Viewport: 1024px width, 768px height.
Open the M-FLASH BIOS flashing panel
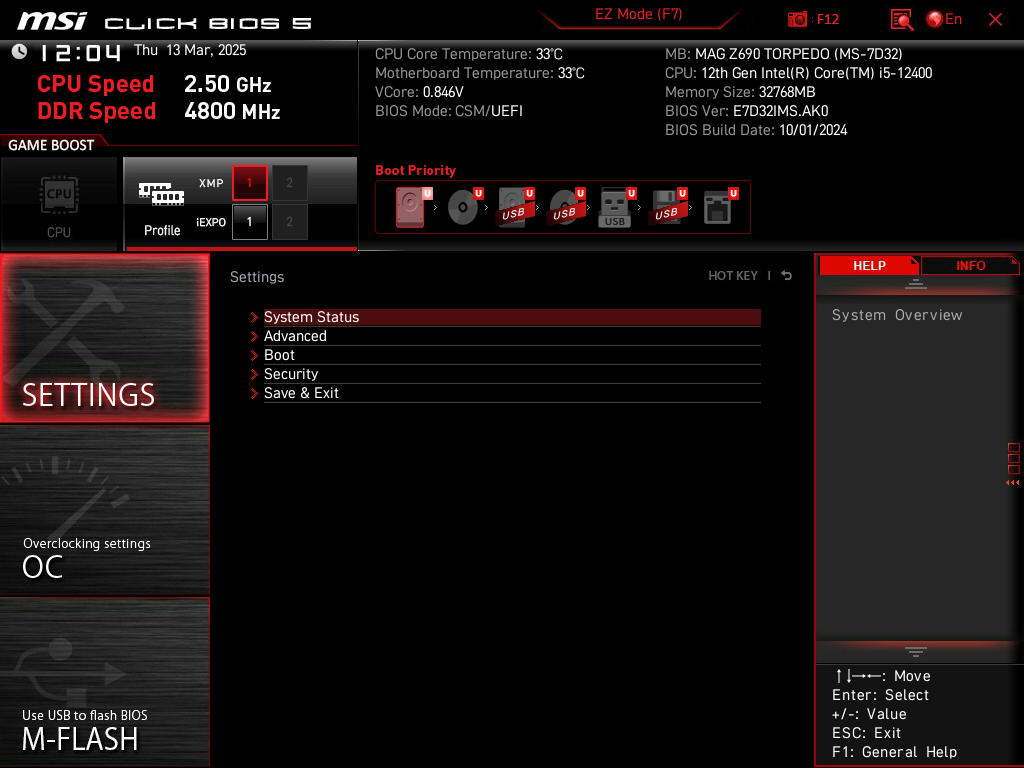[104, 682]
